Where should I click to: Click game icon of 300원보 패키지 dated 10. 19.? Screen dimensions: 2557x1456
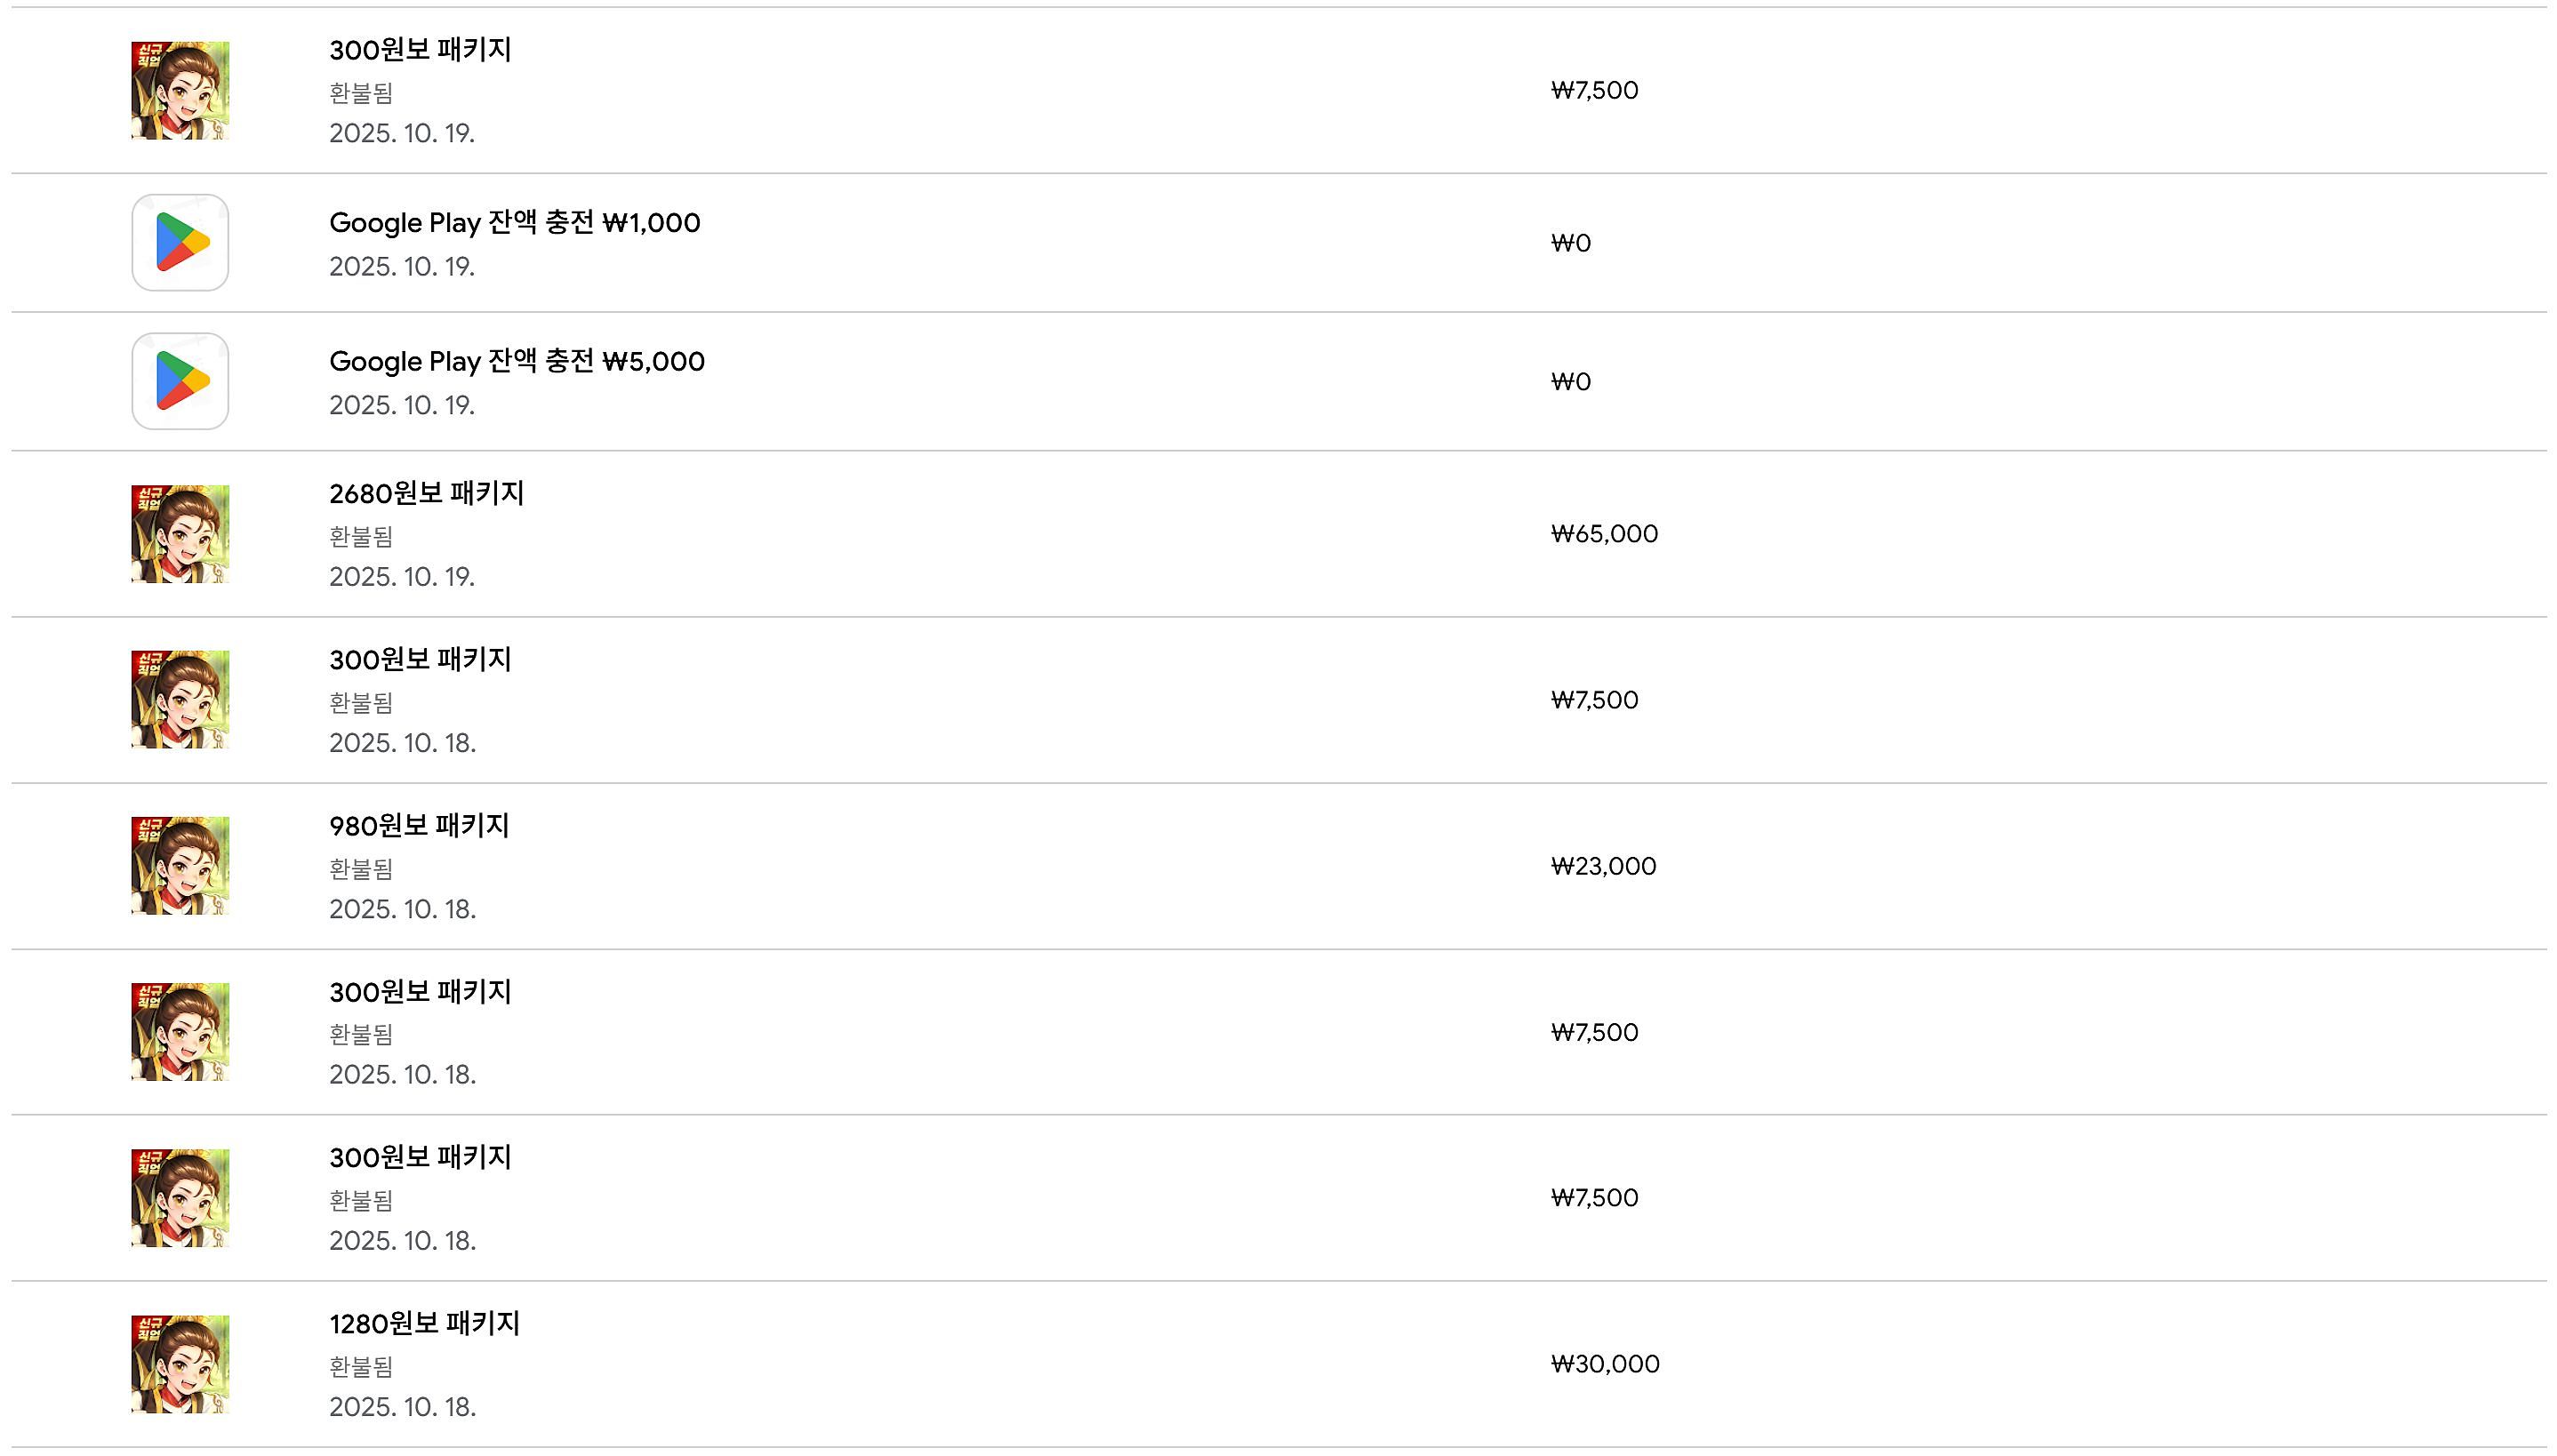[x=180, y=90]
